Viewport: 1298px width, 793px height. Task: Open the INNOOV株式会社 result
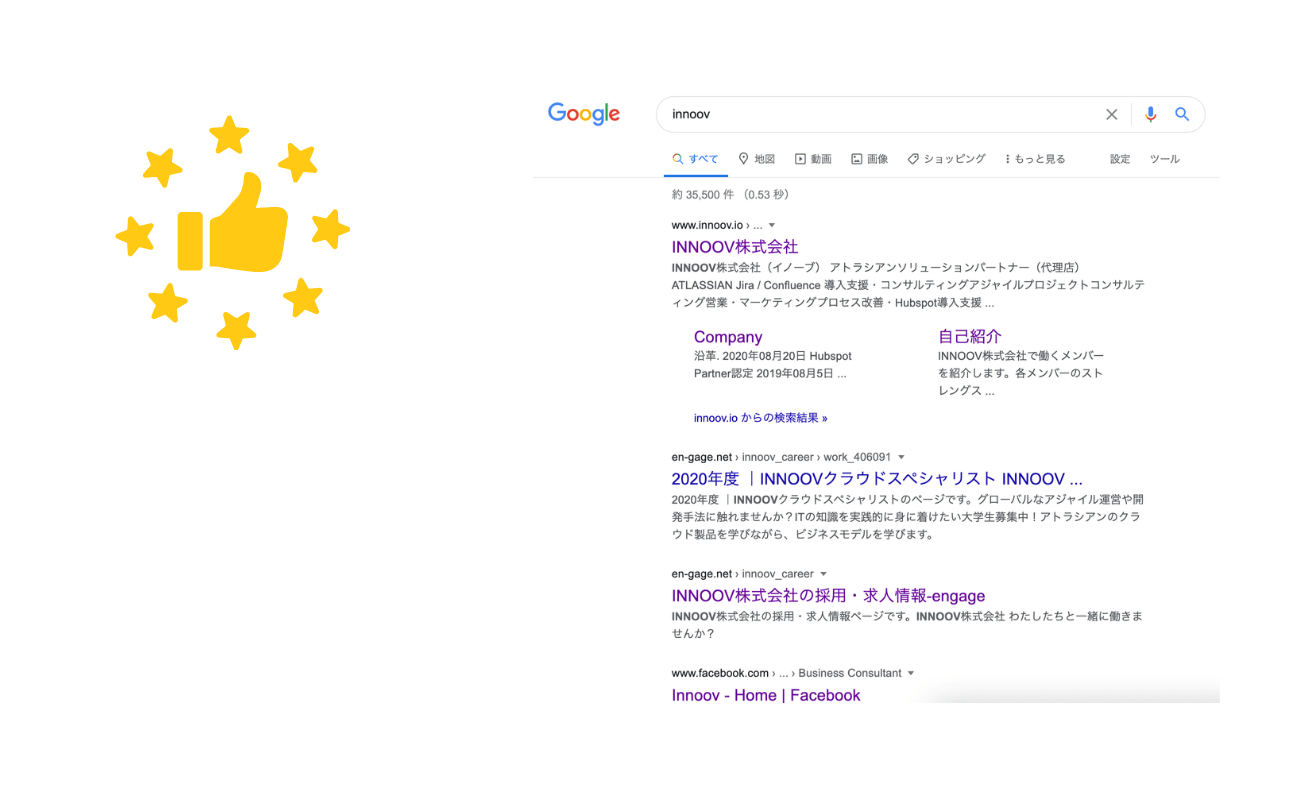(735, 246)
